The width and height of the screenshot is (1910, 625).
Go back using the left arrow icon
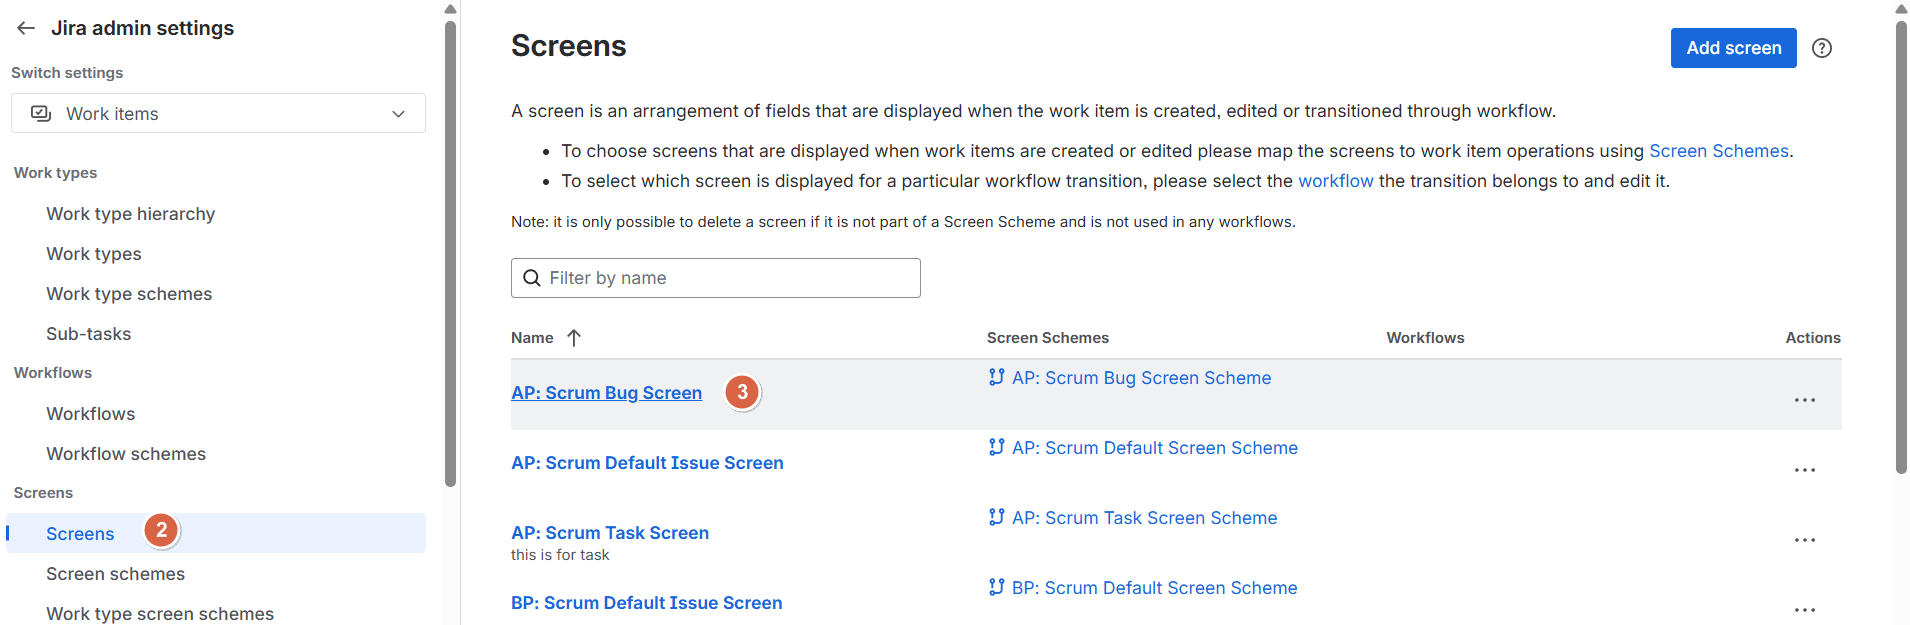click(x=26, y=28)
